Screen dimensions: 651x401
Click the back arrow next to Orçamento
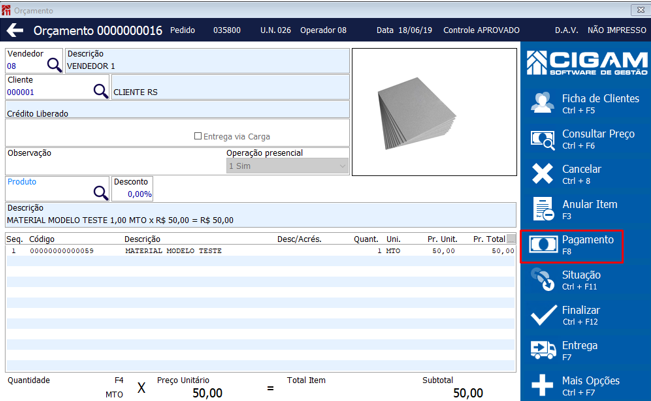pyautogui.click(x=15, y=30)
